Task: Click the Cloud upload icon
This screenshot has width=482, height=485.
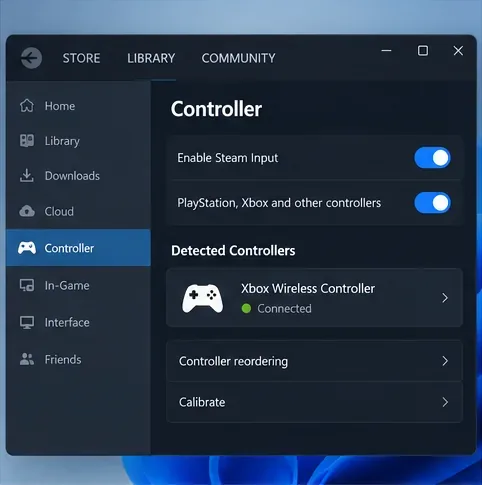Action: coord(27,211)
